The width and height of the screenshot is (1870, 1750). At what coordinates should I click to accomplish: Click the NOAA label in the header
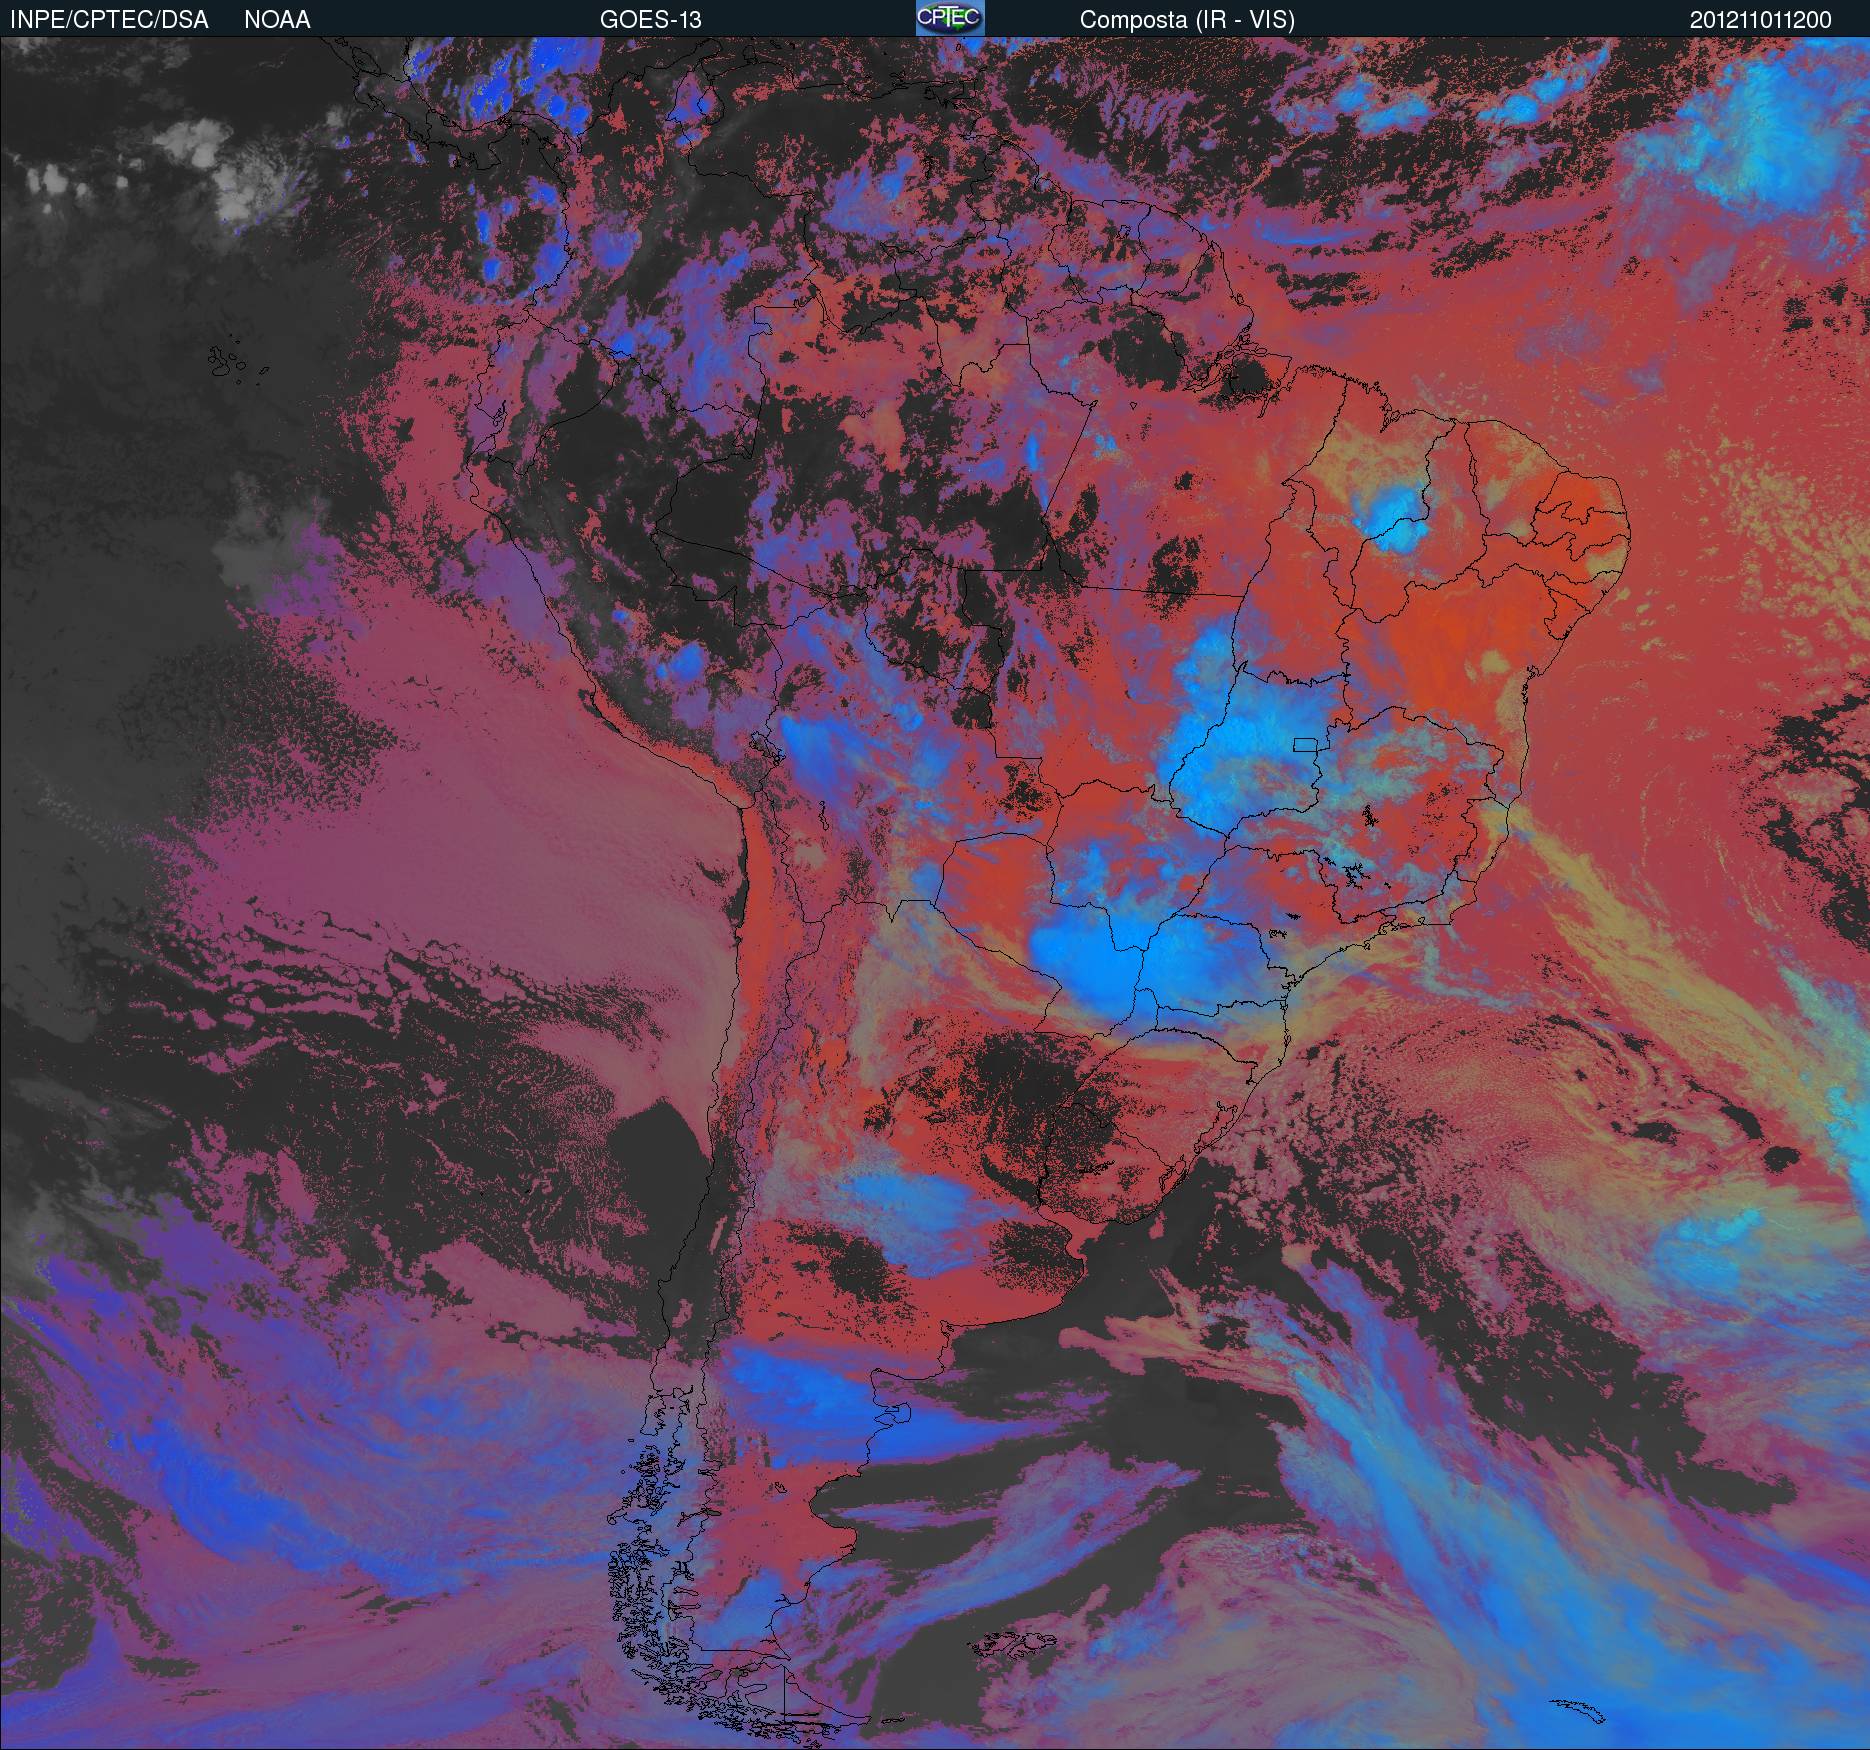coord(277,20)
